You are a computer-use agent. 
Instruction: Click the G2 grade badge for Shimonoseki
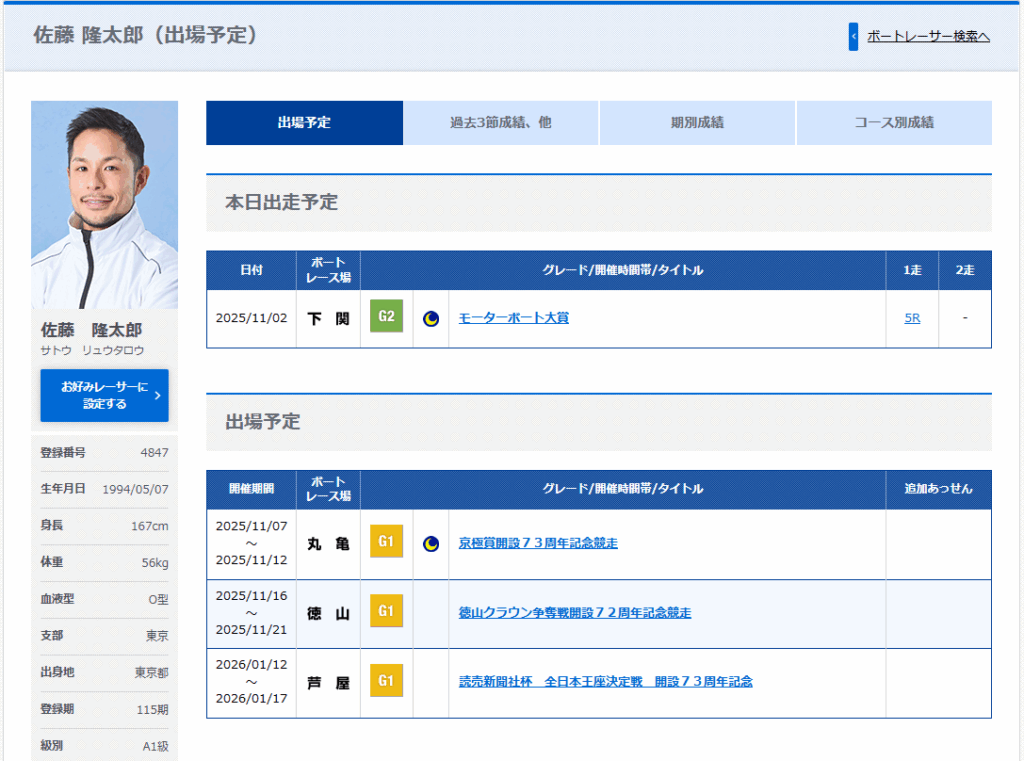point(386,318)
